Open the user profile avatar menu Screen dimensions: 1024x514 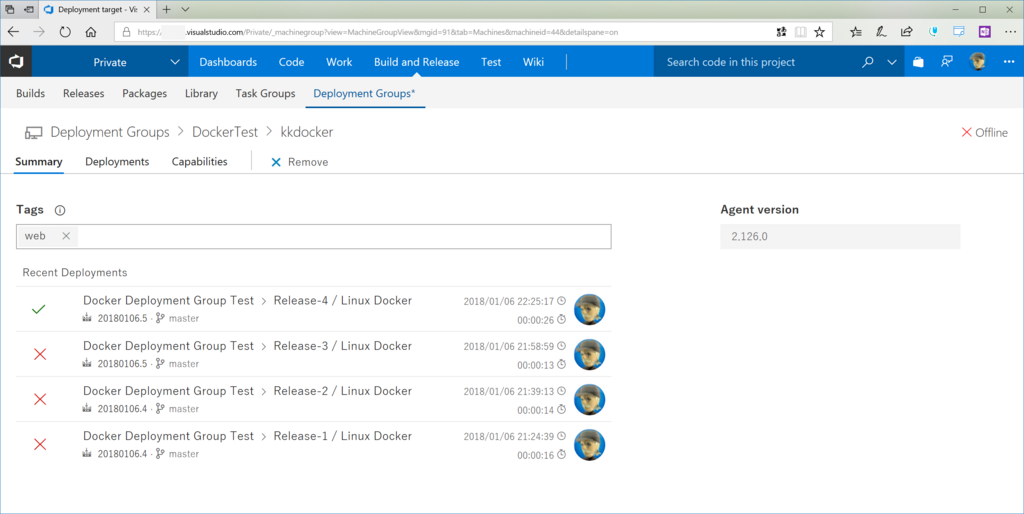tap(978, 61)
